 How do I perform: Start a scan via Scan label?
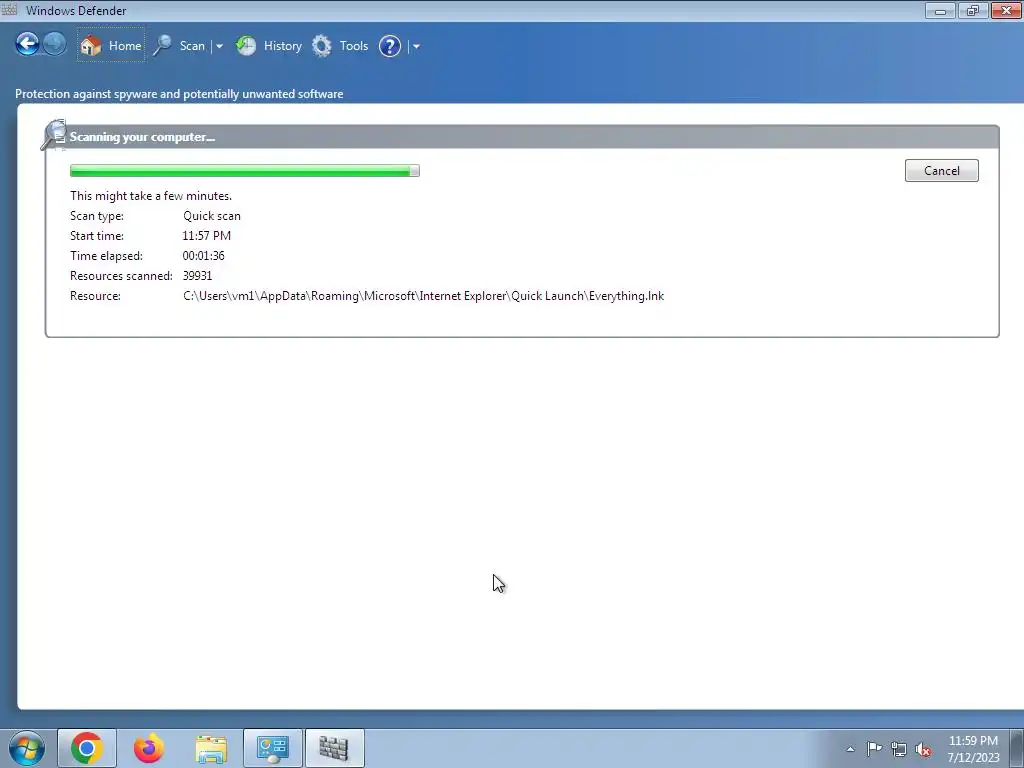point(192,46)
